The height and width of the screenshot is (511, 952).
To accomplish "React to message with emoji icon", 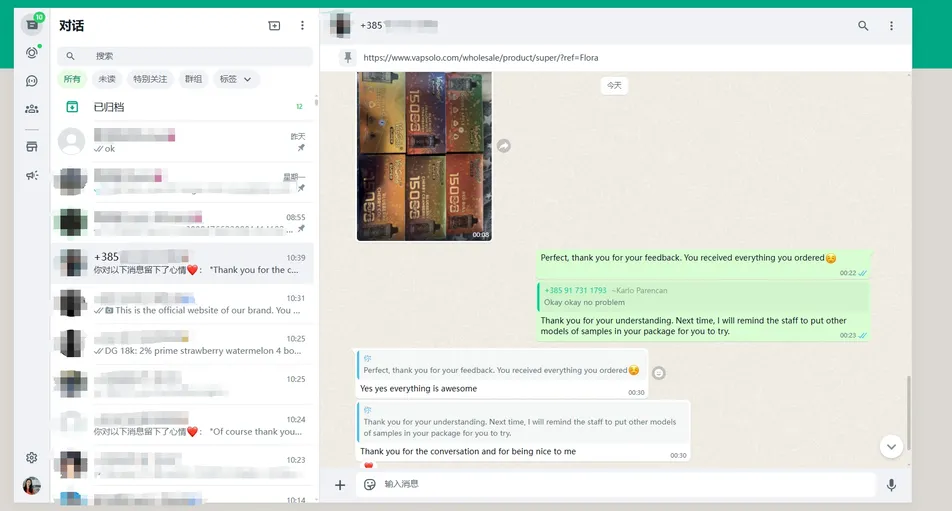I will point(659,373).
